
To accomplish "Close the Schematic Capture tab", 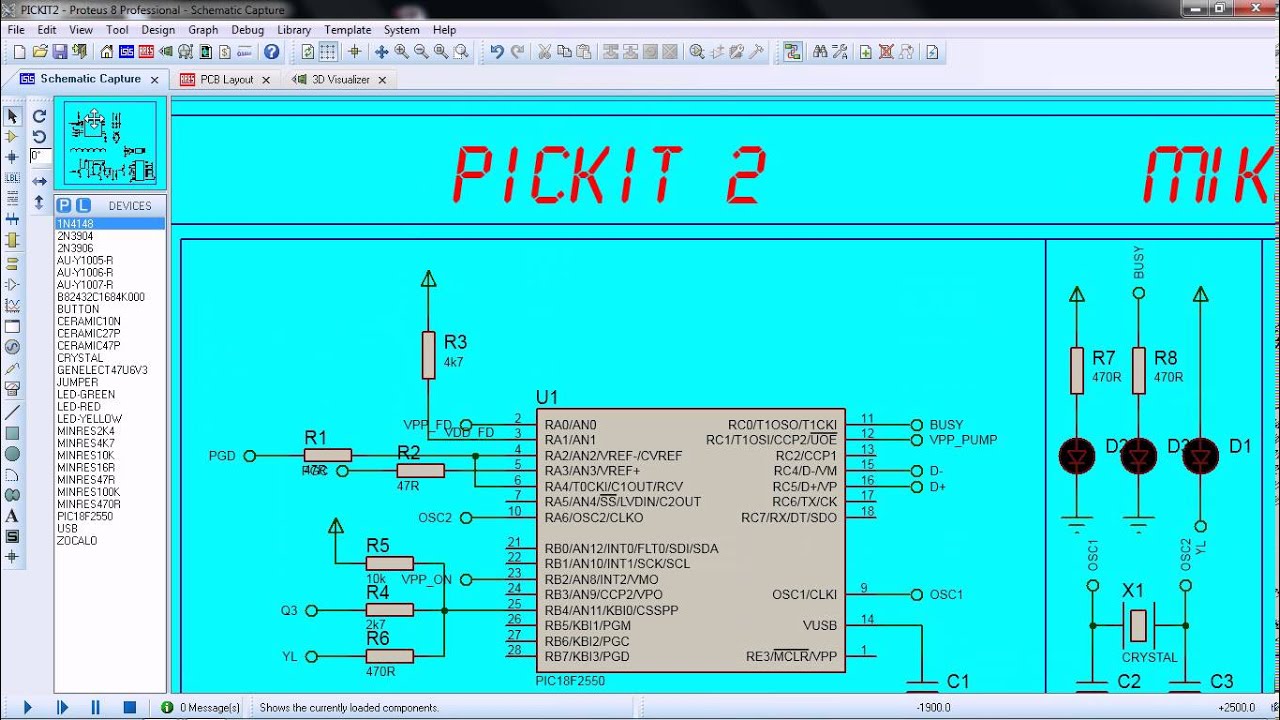I will click(154, 79).
